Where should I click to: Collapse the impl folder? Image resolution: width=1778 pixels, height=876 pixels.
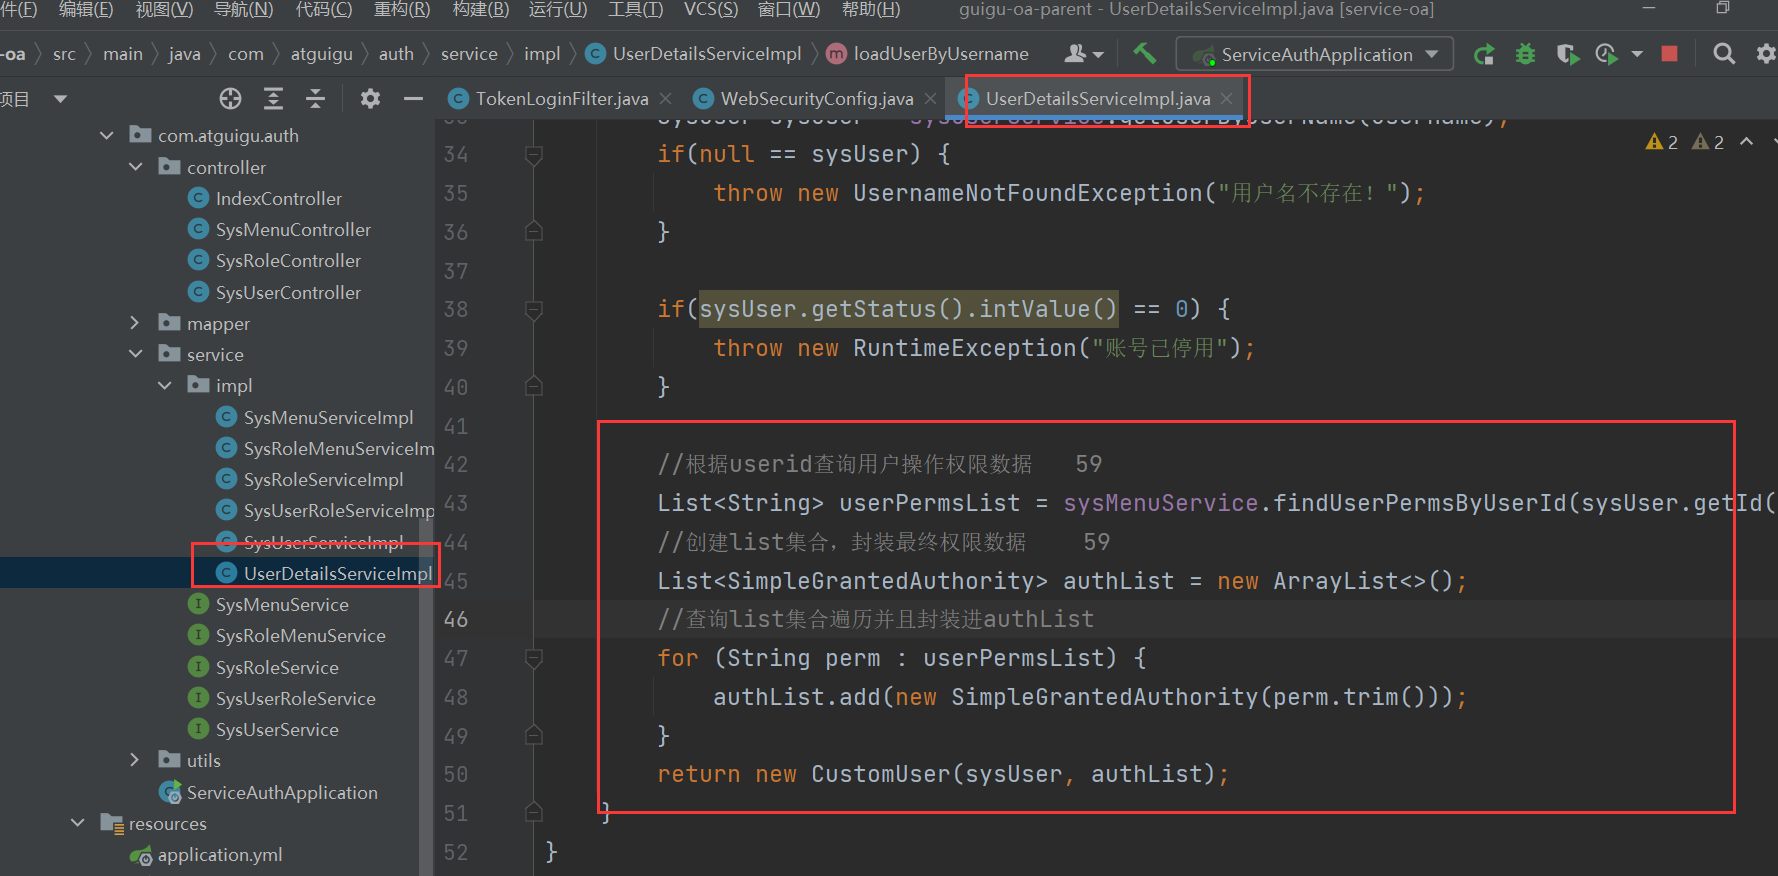pyautogui.click(x=165, y=385)
